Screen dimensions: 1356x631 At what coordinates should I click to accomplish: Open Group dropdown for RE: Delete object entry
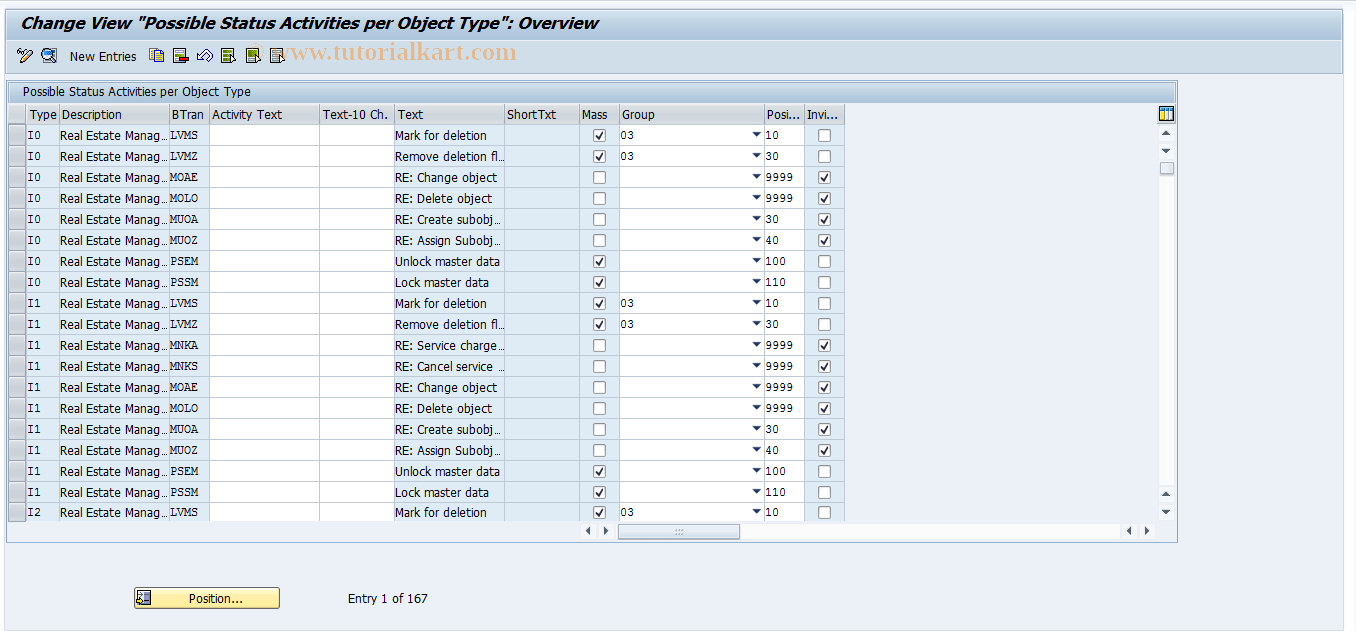tap(757, 198)
